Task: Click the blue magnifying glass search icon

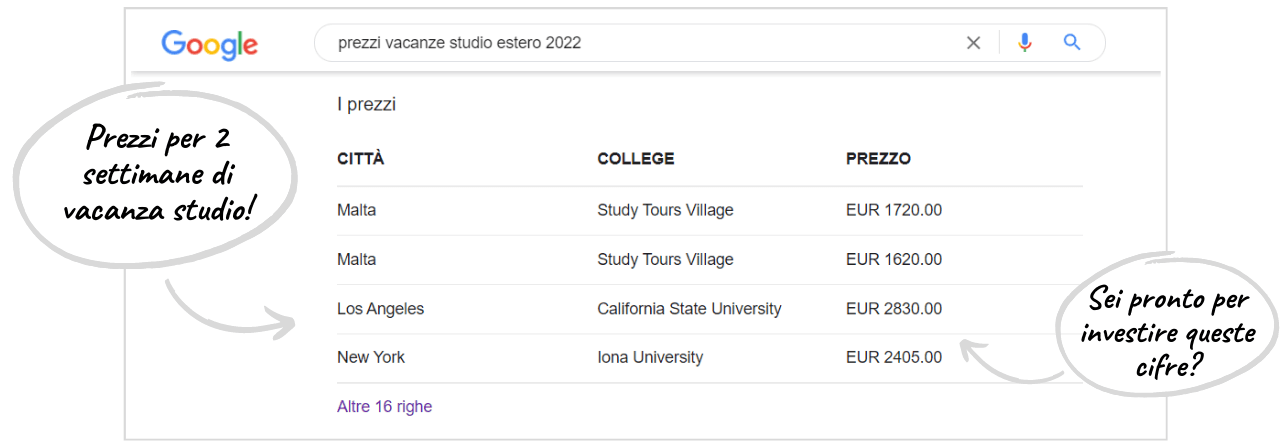Action: pyautogui.click(x=1072, y=43)
